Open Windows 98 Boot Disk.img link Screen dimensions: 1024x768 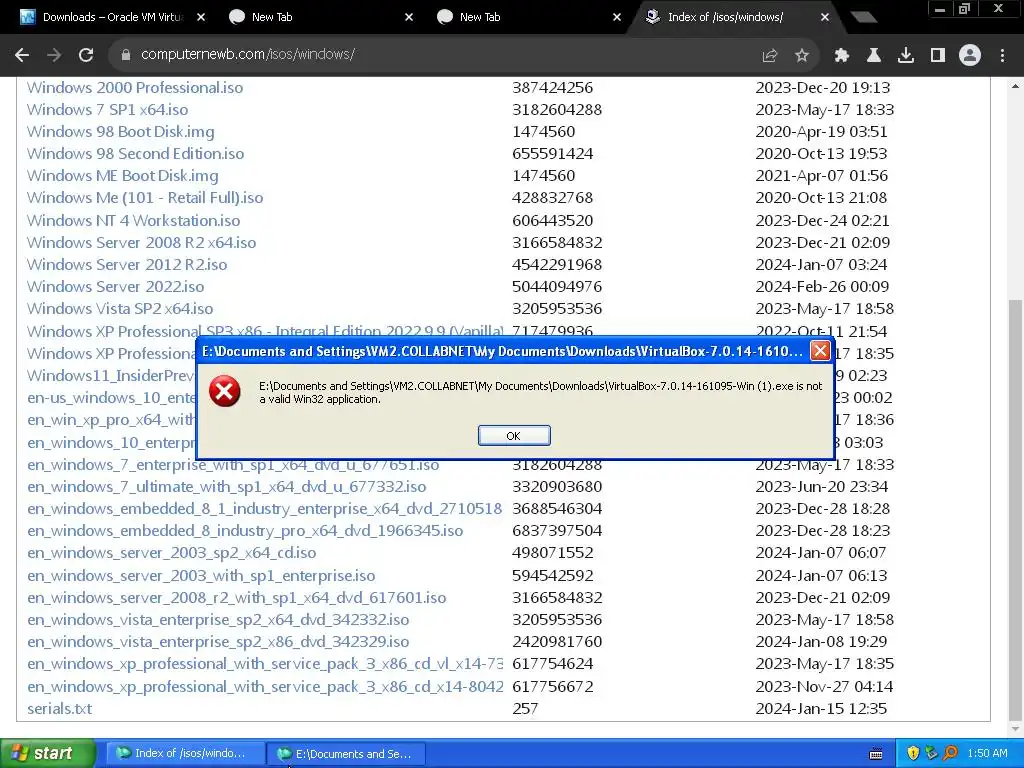(120, 131)
